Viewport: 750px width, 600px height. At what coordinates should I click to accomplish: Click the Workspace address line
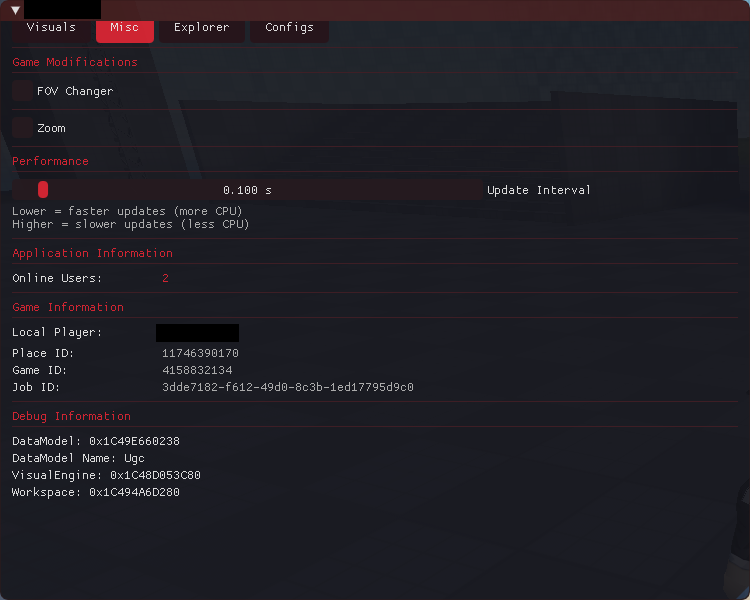(96, 492)
